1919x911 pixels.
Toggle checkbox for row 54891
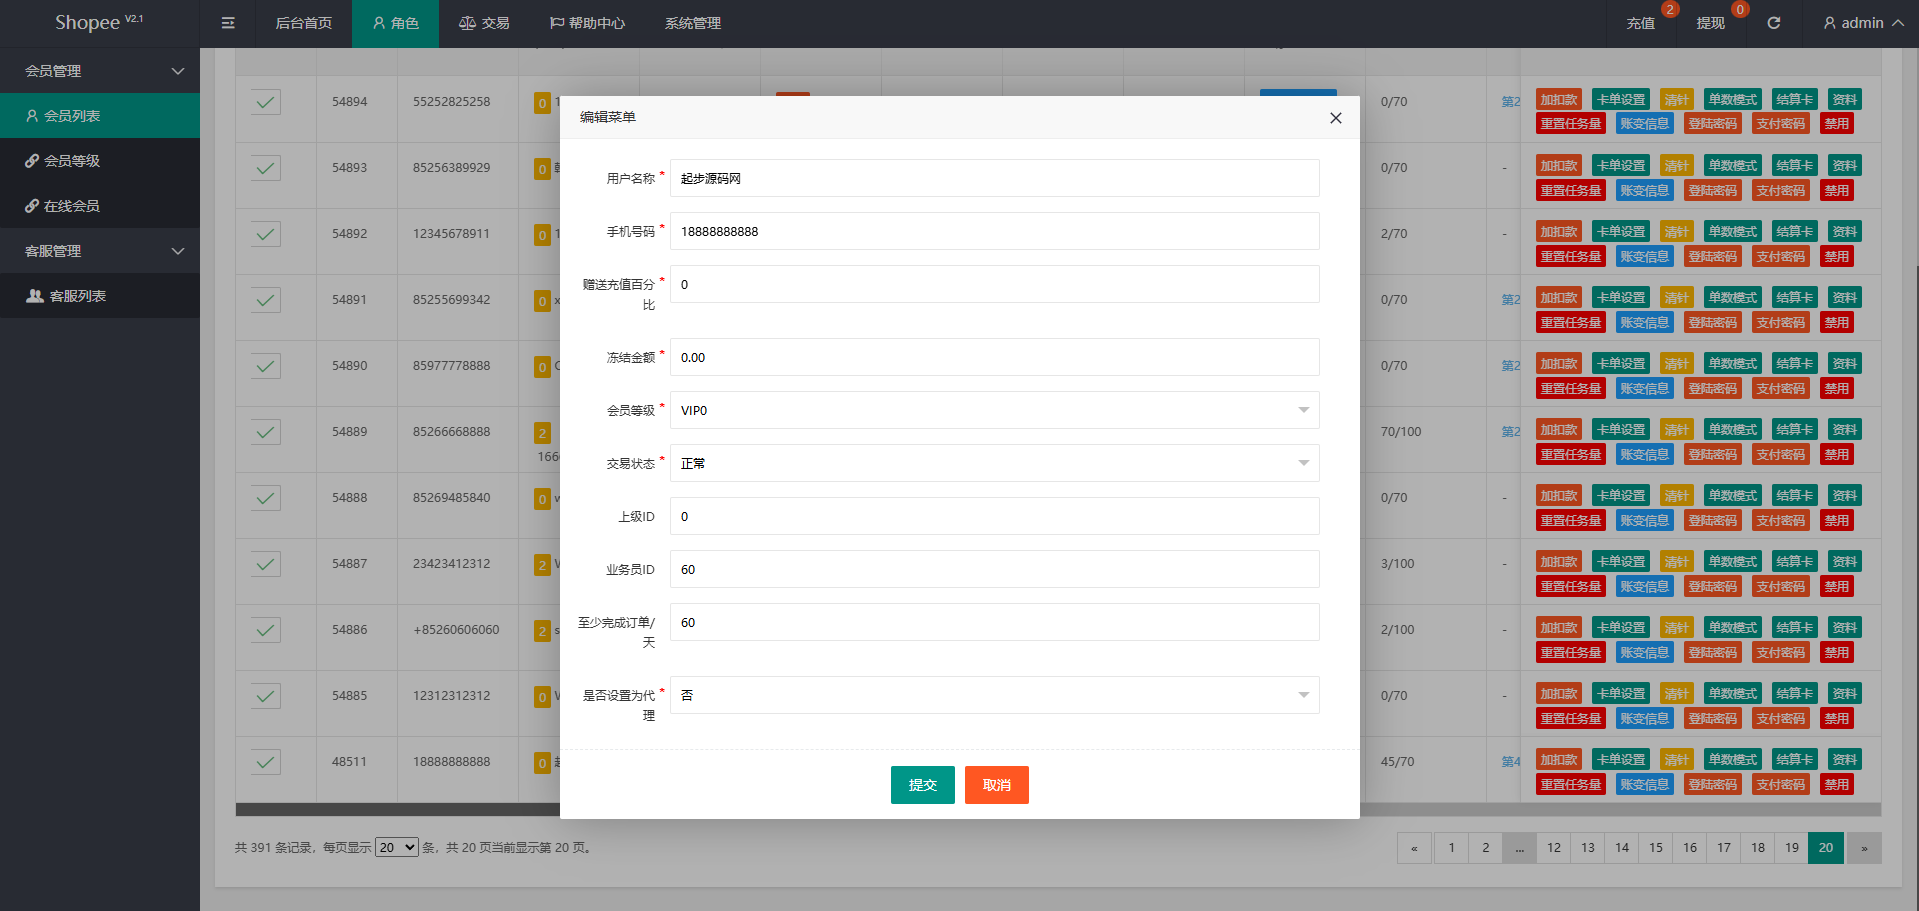click(x=266, y=300)
